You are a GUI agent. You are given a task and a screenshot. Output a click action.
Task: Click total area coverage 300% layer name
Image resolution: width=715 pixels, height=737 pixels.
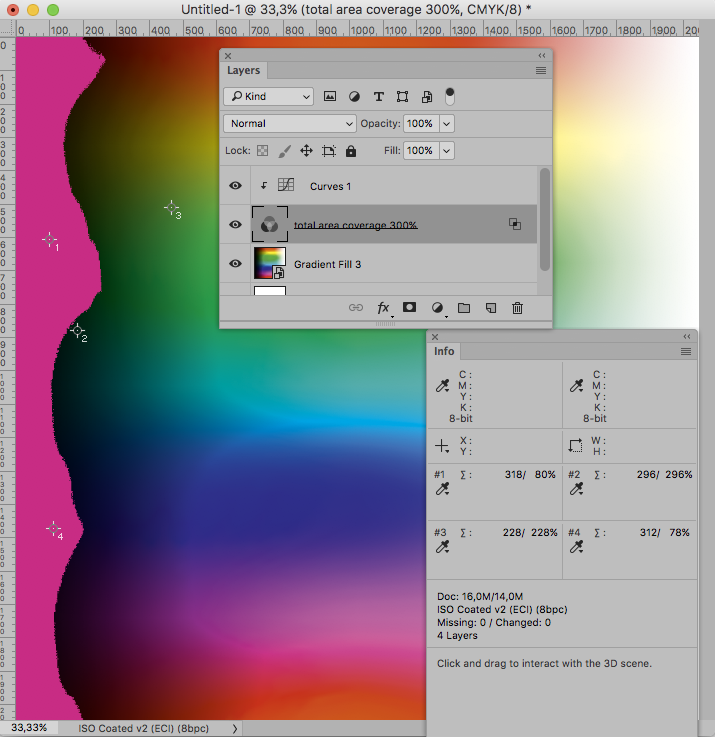(x=355, y=225)
